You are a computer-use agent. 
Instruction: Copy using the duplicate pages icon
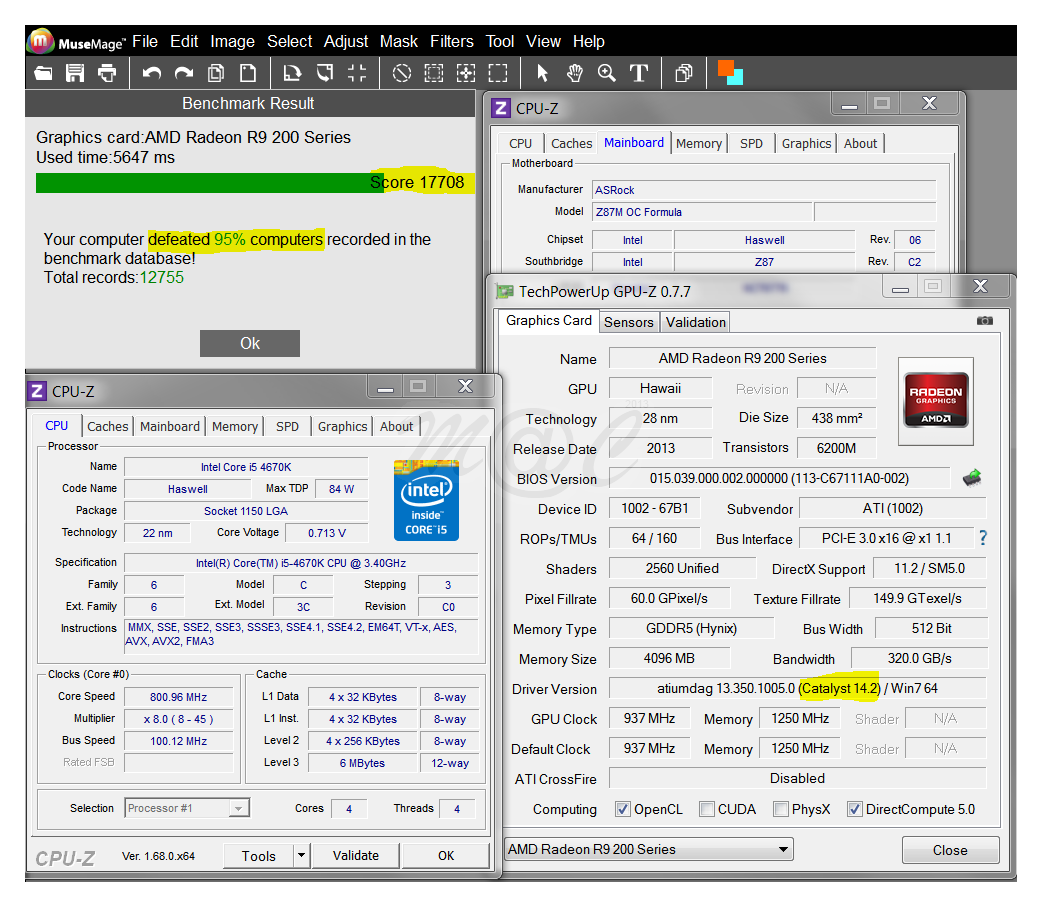(216, 73)
